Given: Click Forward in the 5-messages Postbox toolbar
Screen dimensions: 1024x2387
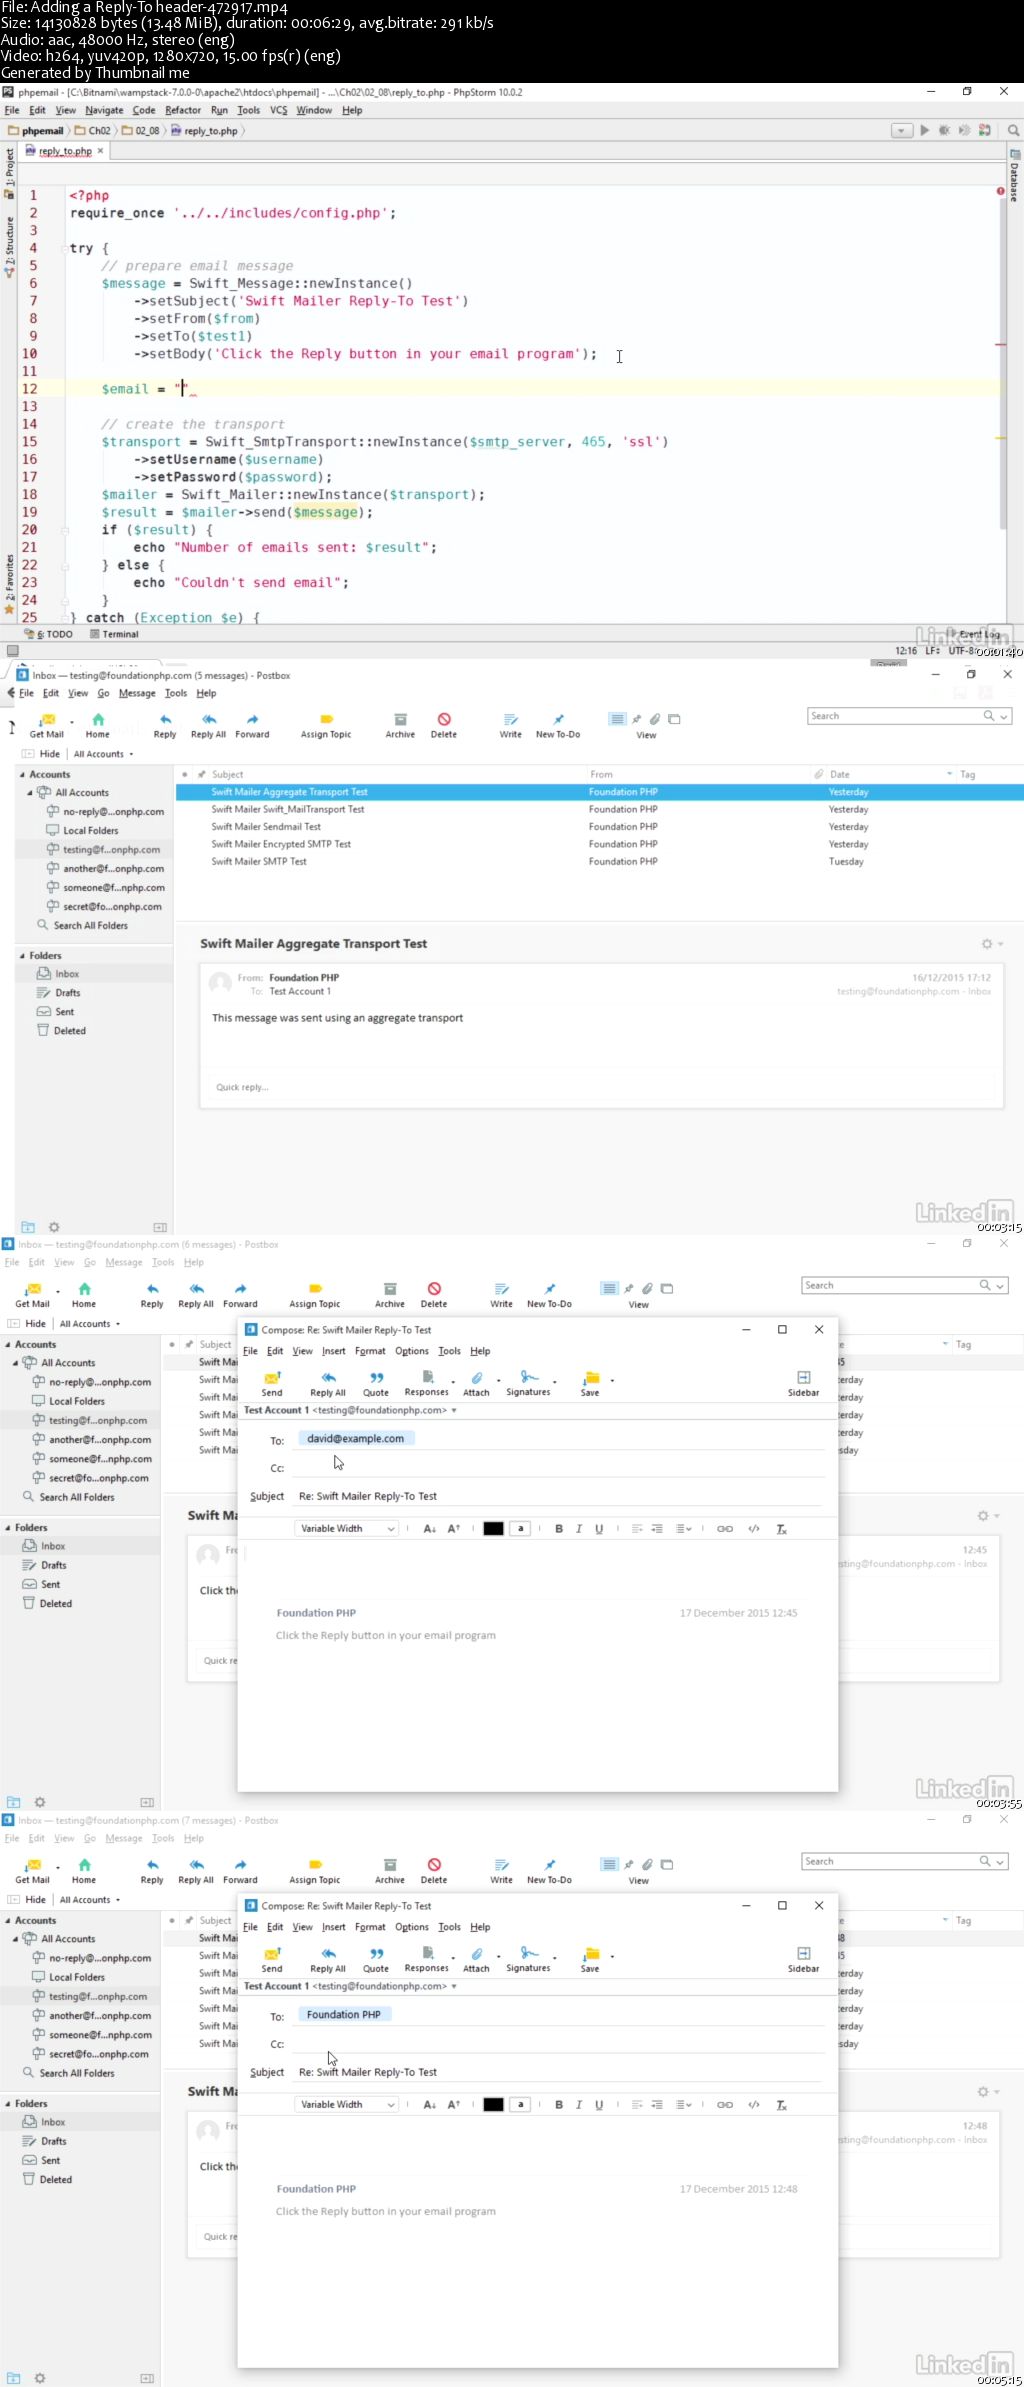Looking at the screenshot, I should (252, 726).
